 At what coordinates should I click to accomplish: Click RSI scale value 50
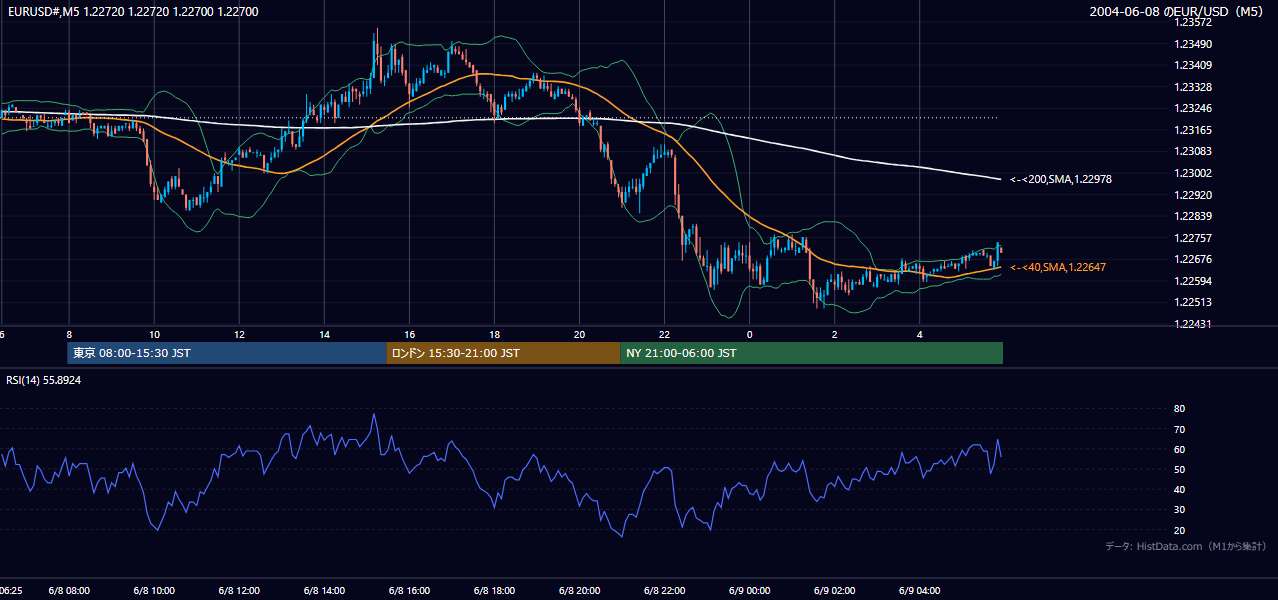tap(1180, 469)
